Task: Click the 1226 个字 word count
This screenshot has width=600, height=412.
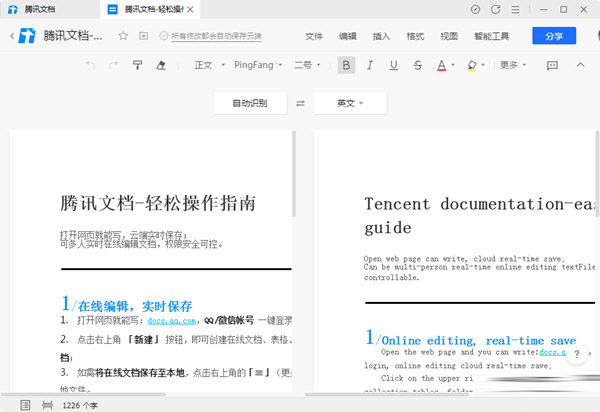Action: click(80, 405)
